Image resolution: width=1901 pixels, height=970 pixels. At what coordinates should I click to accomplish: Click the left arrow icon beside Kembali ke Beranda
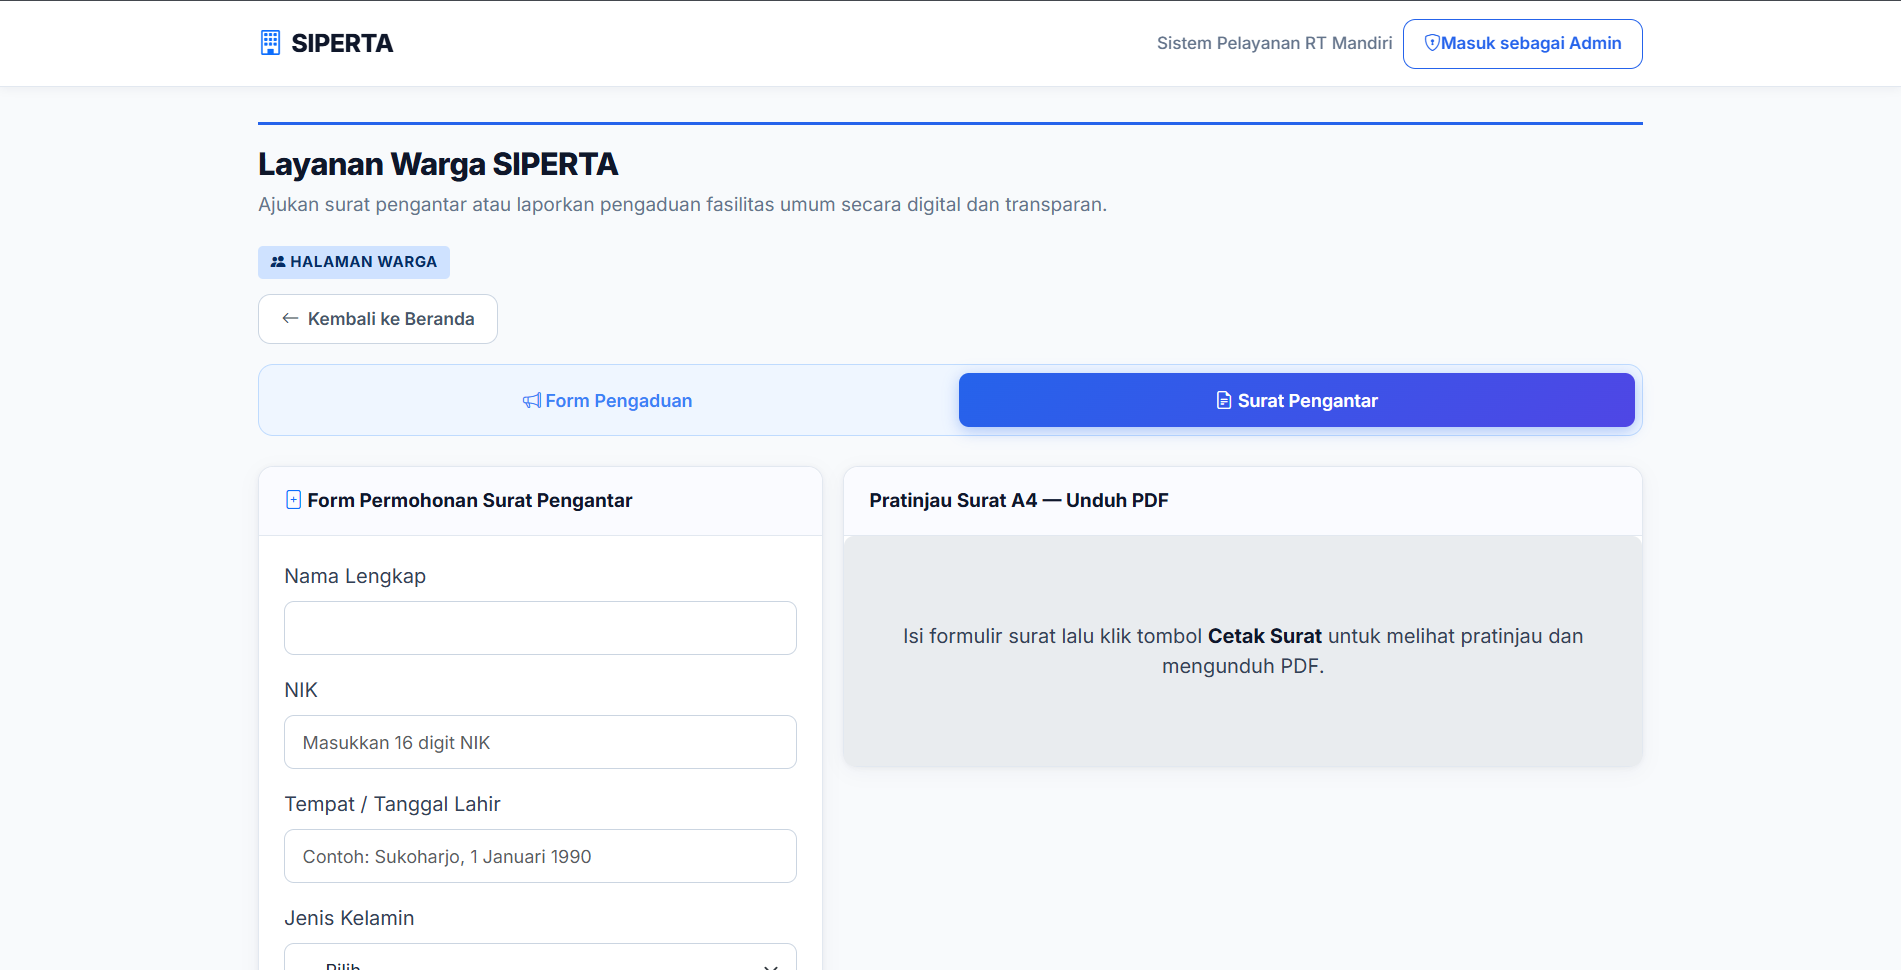290,319
